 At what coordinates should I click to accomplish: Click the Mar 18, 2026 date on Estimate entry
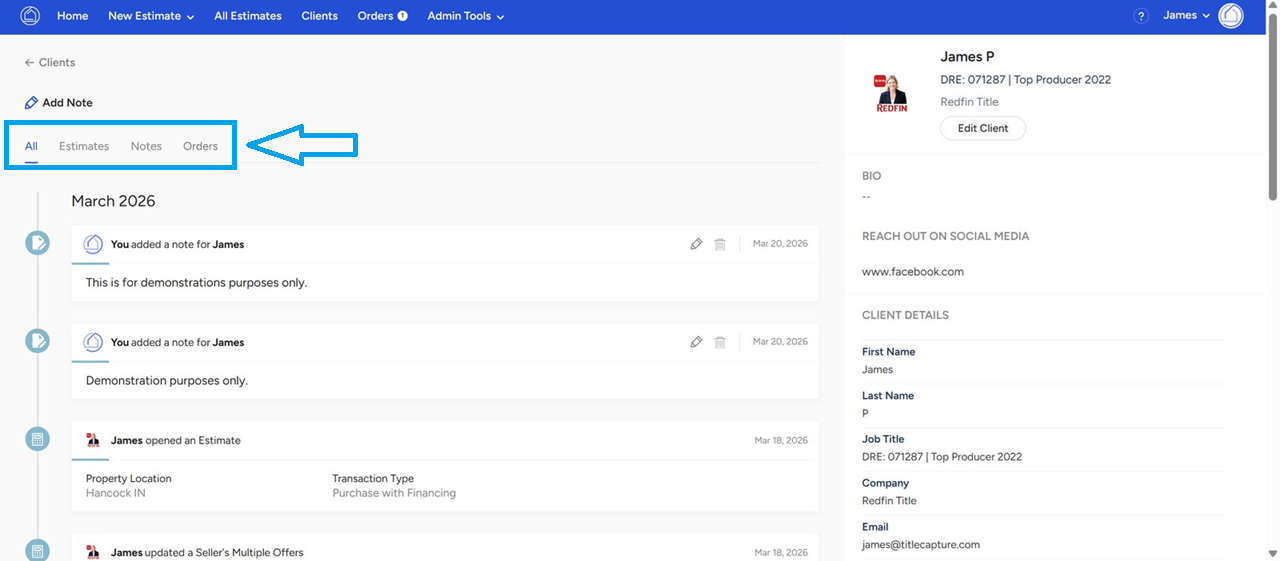point(781,440)
